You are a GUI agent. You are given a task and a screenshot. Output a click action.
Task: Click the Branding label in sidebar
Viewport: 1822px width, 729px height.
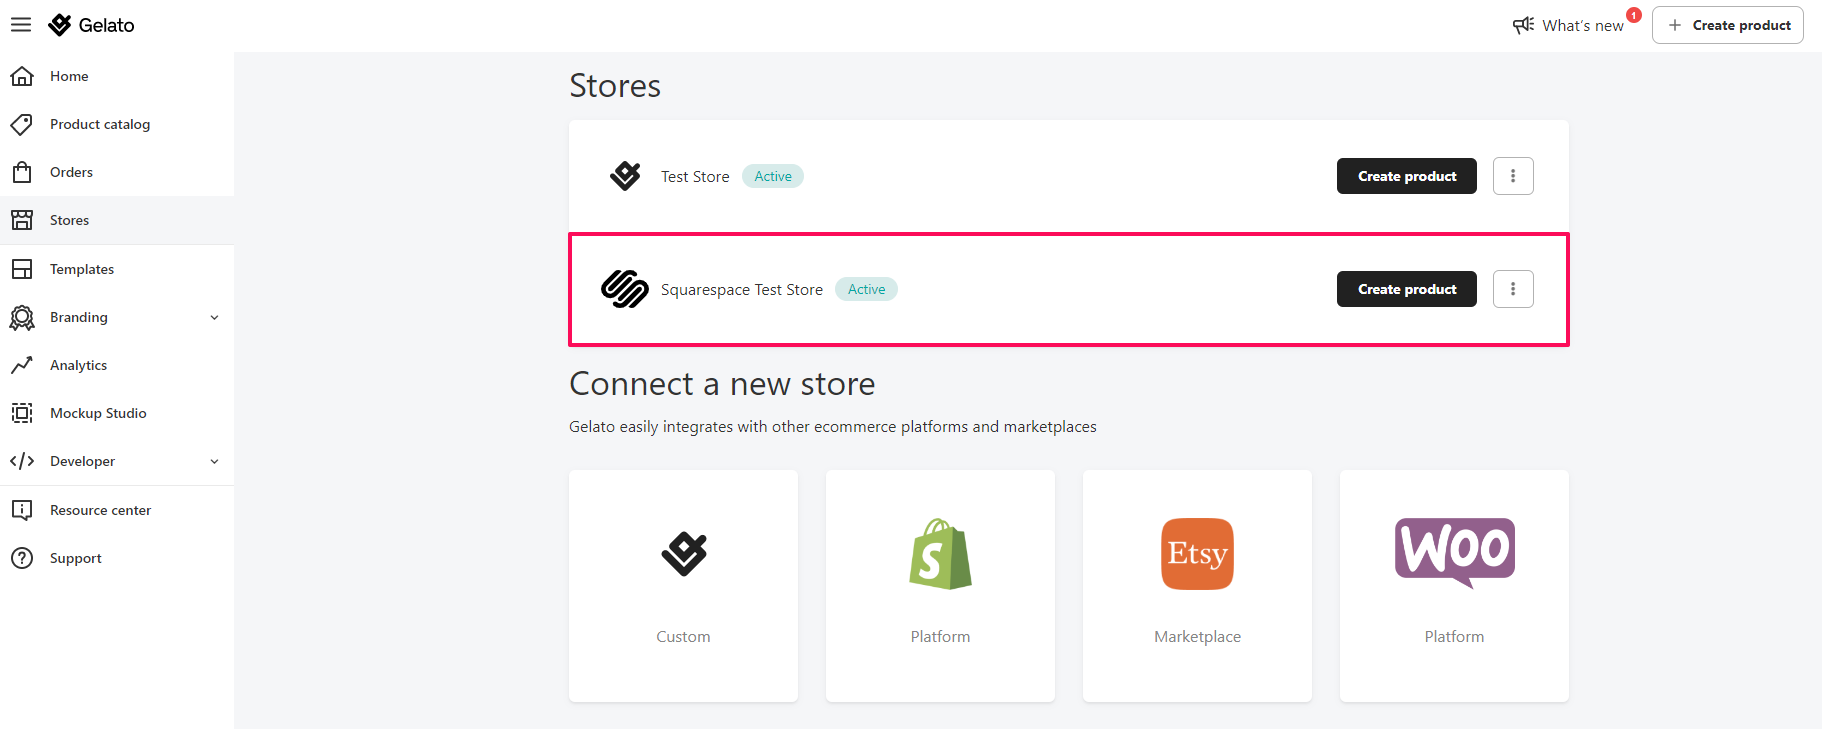pyautogui.click(x=79, y=317)
